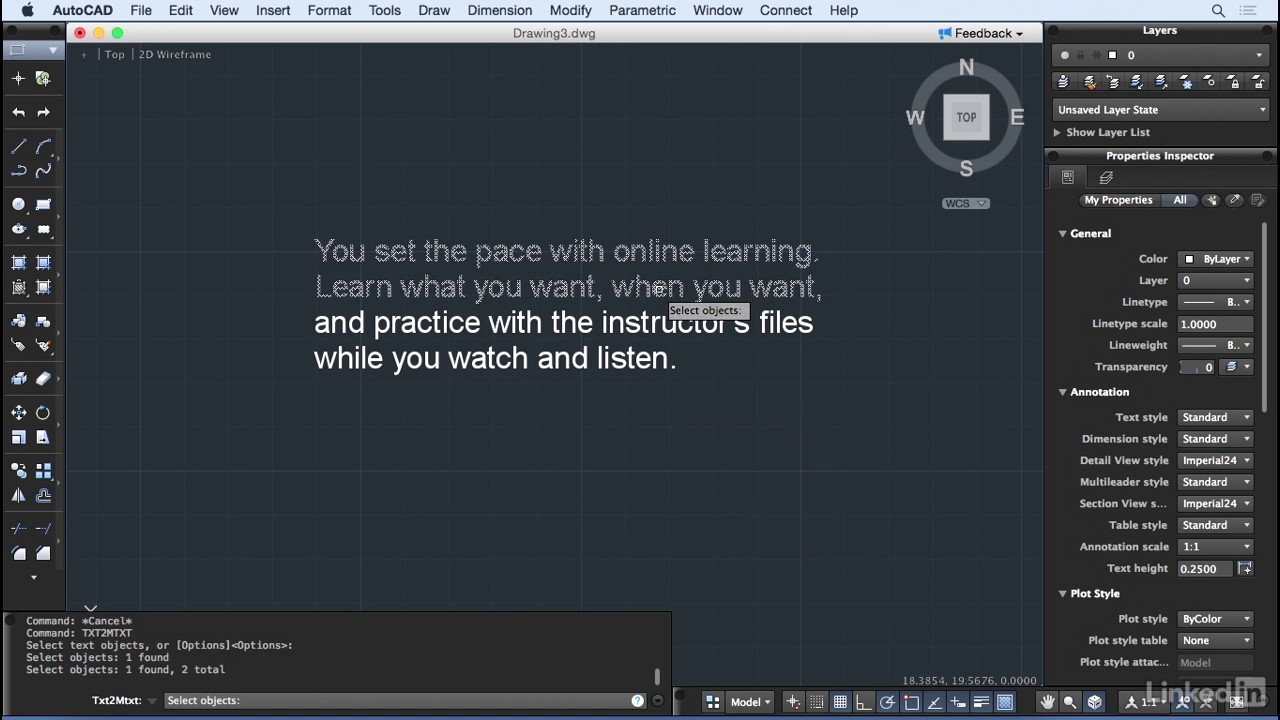The image size is (1280, 720).
Task: Open the Plot style ByColor dropdown
Action: [x=1215, y=619]
